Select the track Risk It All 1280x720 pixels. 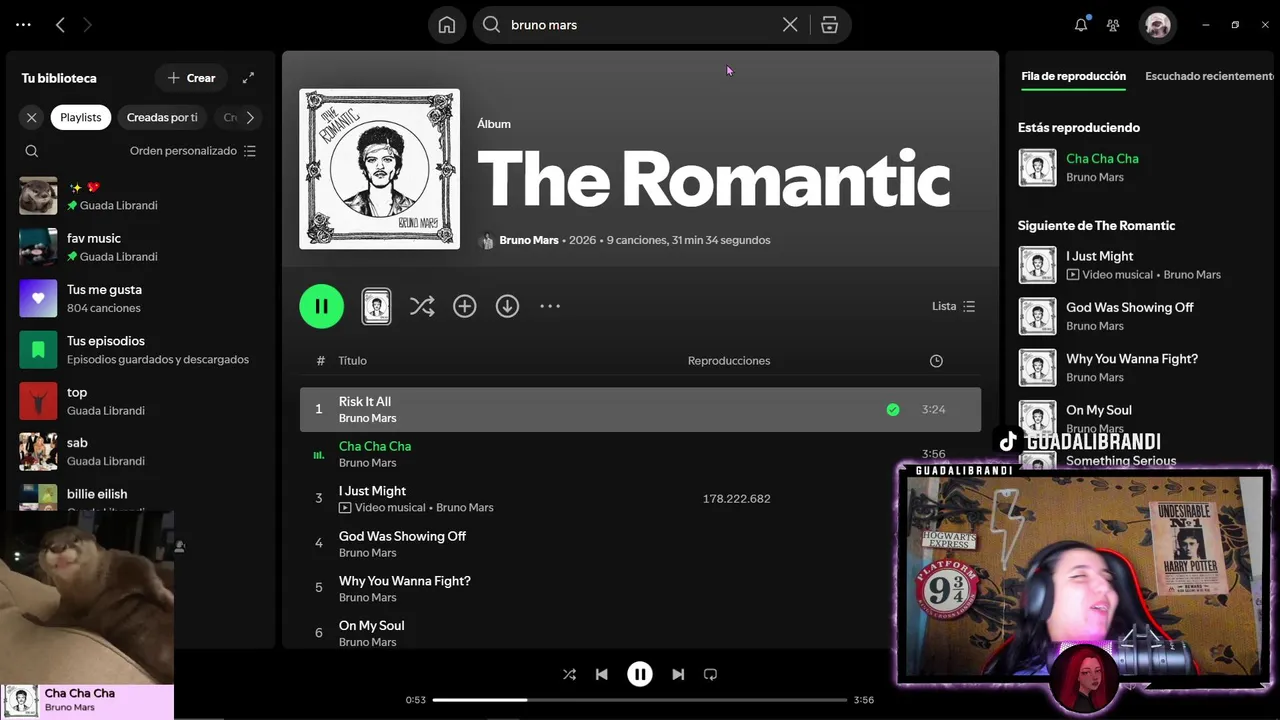(640, 410)
